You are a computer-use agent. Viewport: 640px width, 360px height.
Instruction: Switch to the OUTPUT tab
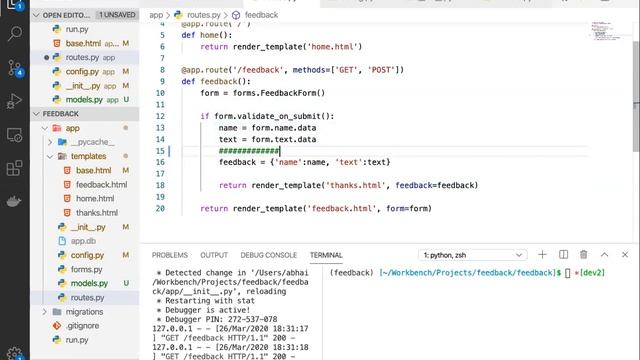(214, 255)
